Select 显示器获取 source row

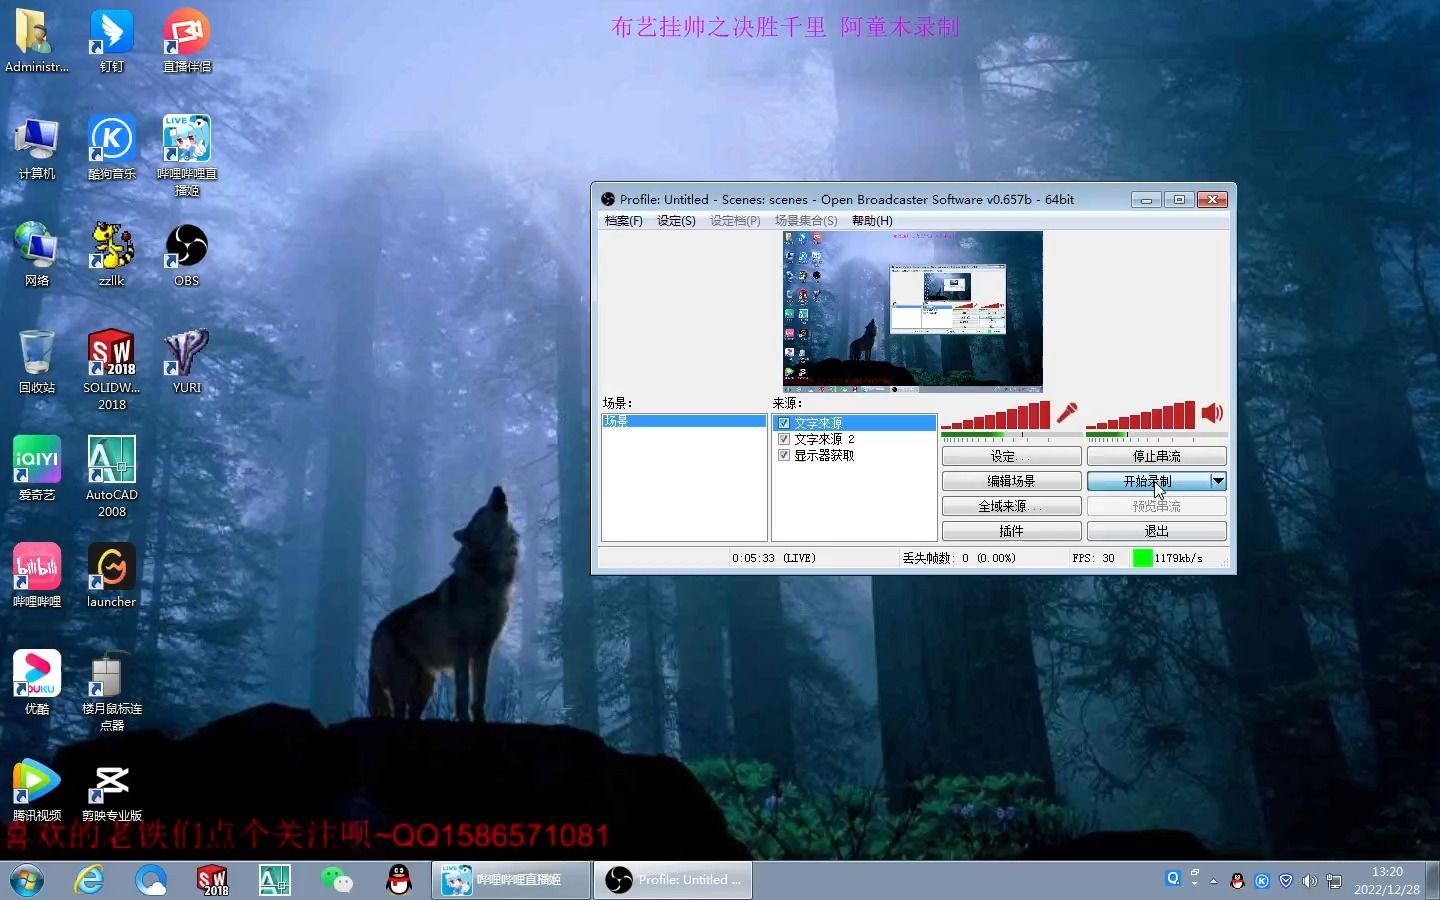coord(854,455)
